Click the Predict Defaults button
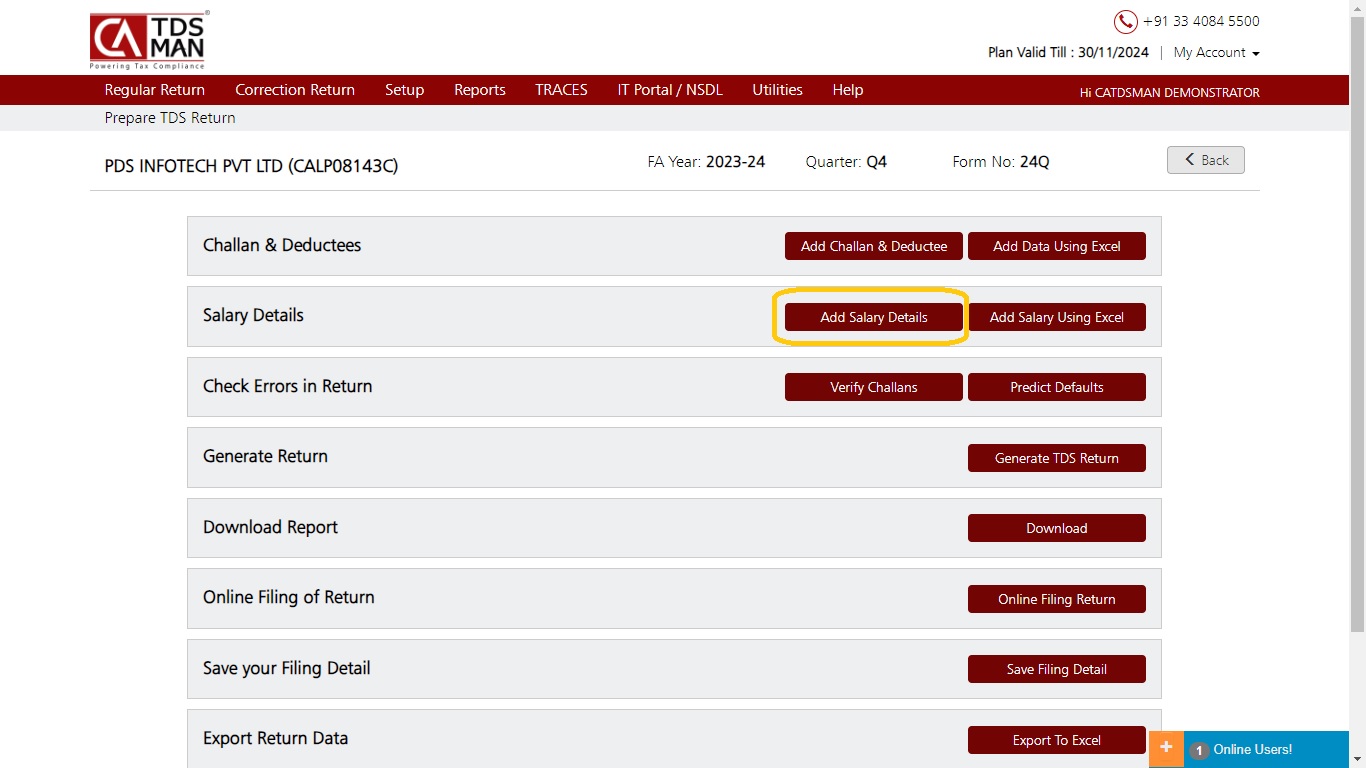 tap(1057, 387)
